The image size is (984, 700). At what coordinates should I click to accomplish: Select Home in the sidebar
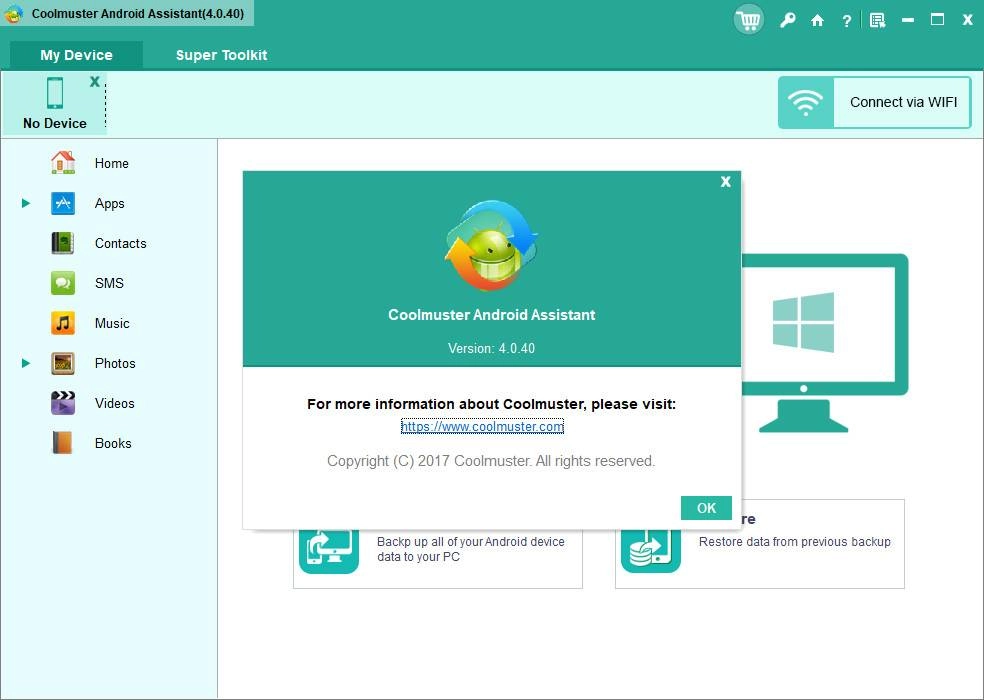(112, 163)
